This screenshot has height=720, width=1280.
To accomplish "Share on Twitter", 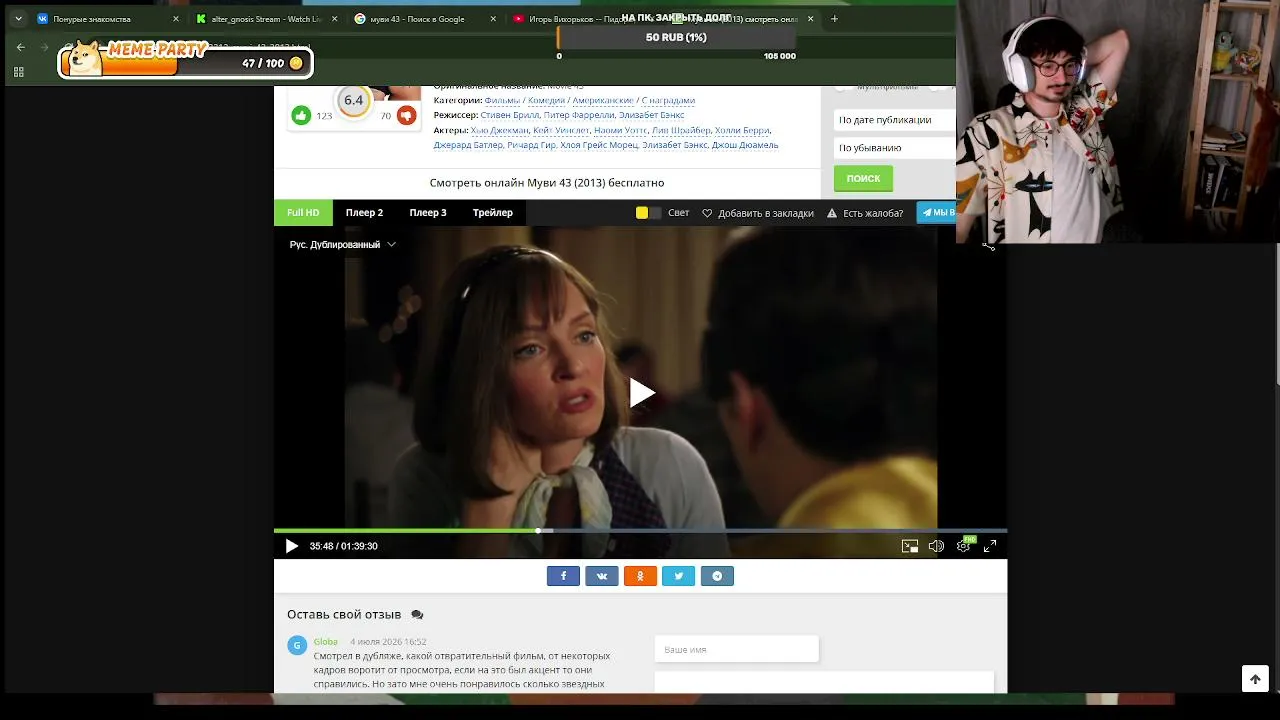I will (x=678, y=576).
